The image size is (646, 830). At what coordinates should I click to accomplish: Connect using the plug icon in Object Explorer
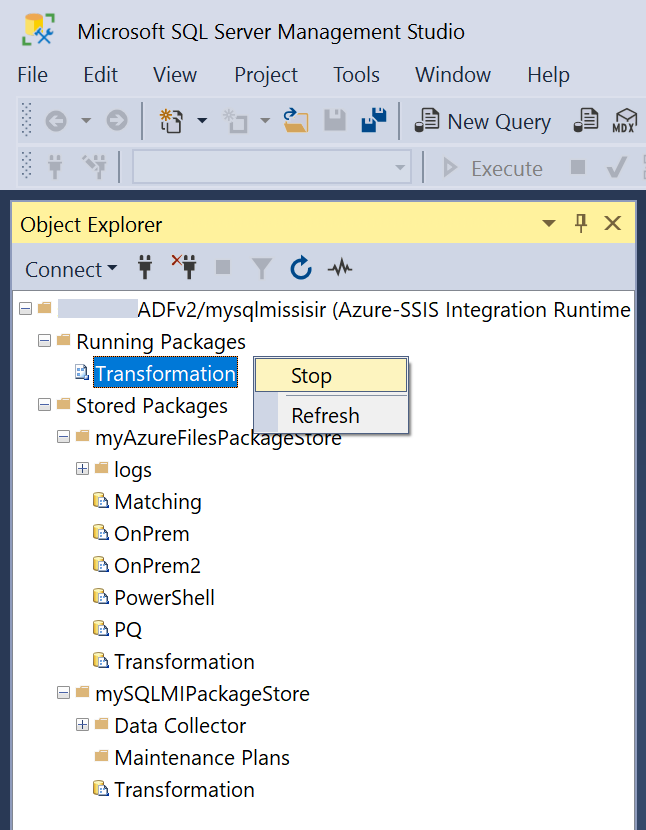(145, 268)
